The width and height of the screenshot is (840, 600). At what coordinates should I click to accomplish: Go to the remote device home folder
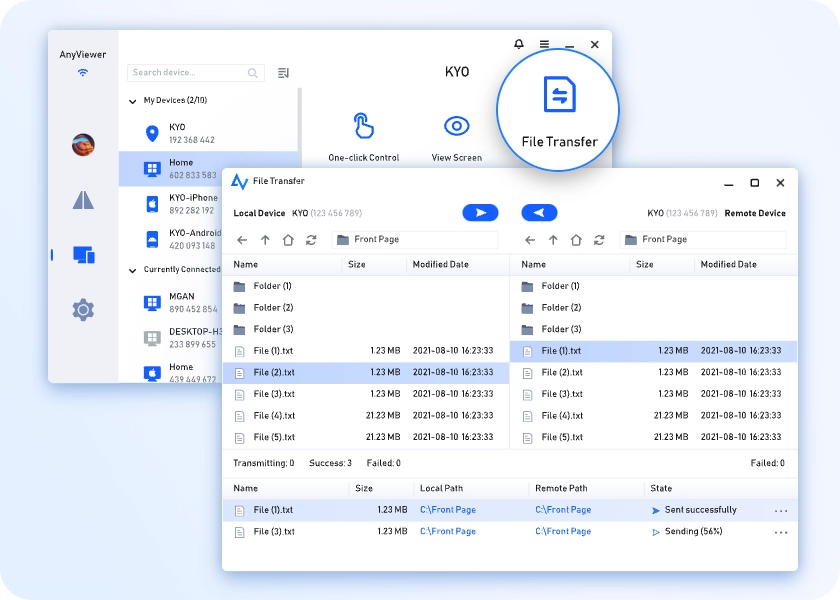pyautogui.click(x=576, y=240)
